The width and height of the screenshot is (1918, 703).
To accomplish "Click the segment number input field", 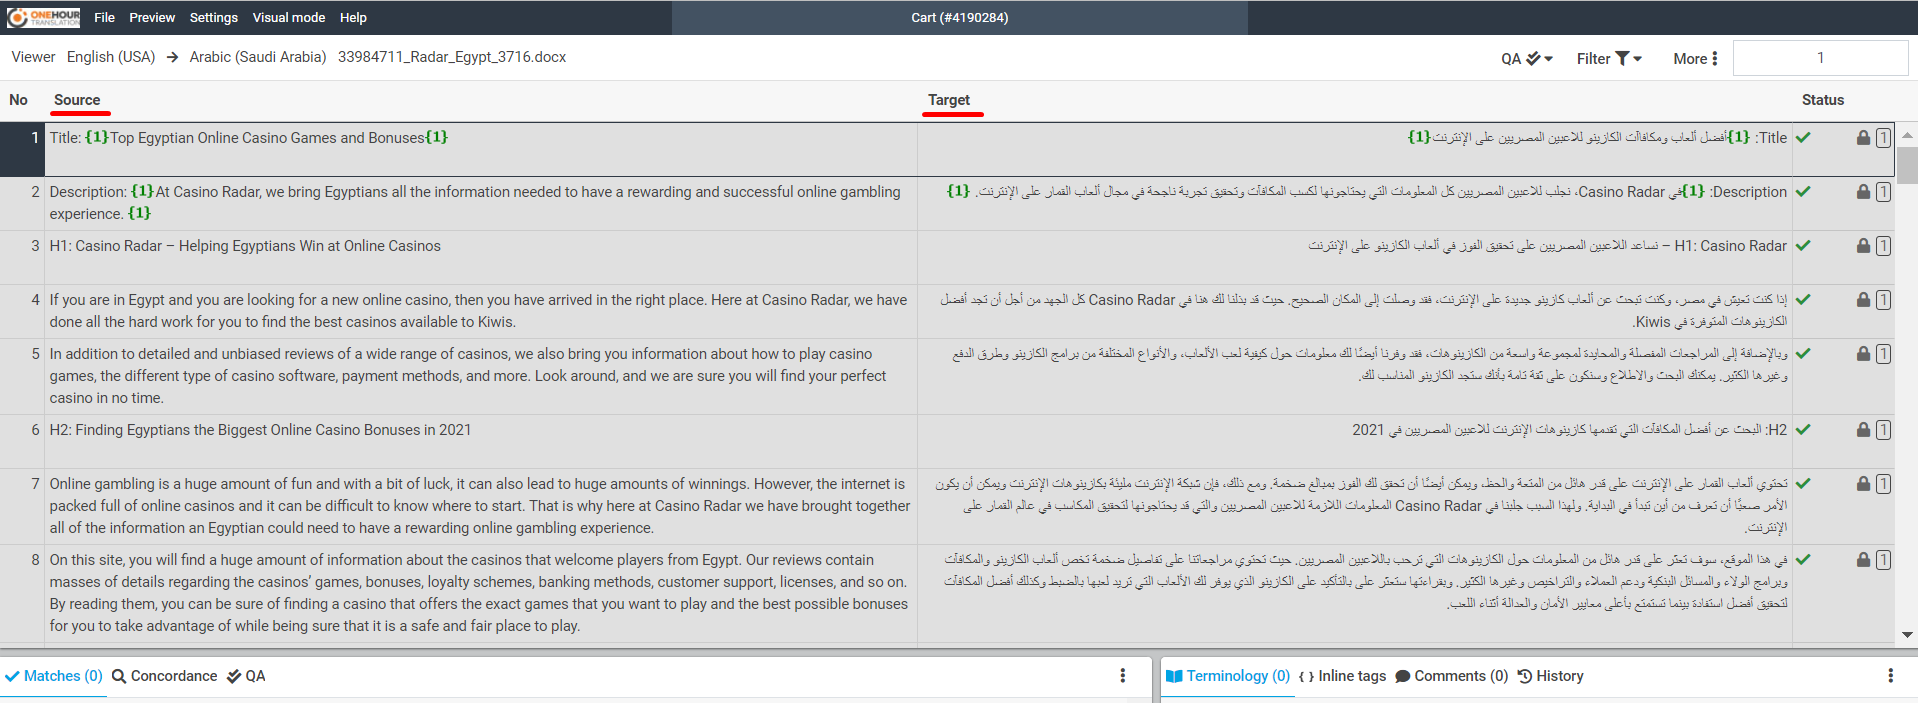I will (1820, 58).
